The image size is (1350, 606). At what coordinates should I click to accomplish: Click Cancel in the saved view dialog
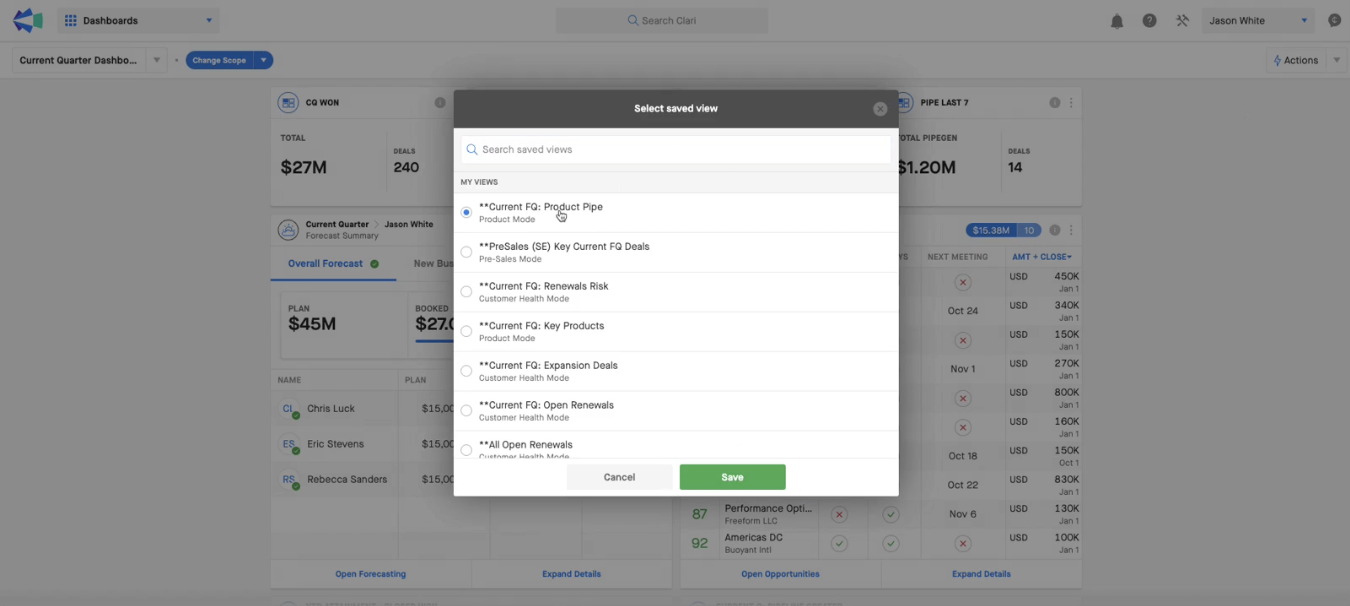619,477
